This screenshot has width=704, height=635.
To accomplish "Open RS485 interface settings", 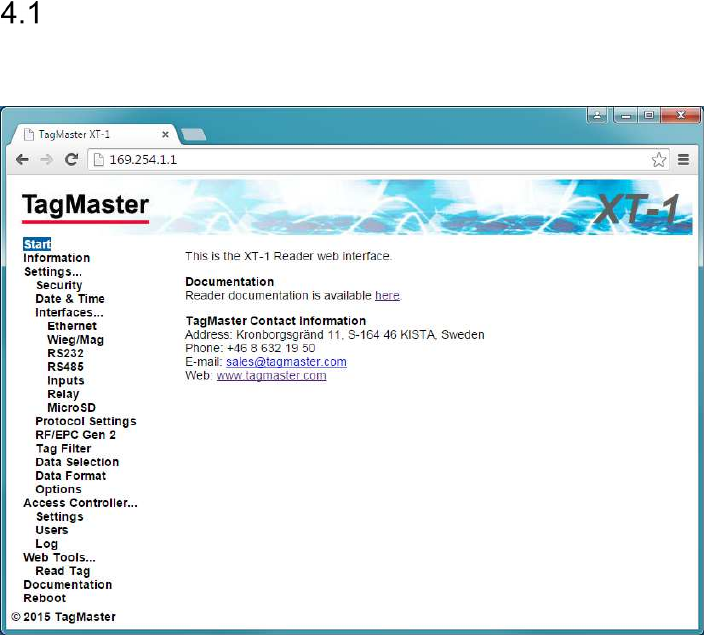I will click(x=66, y=367).
